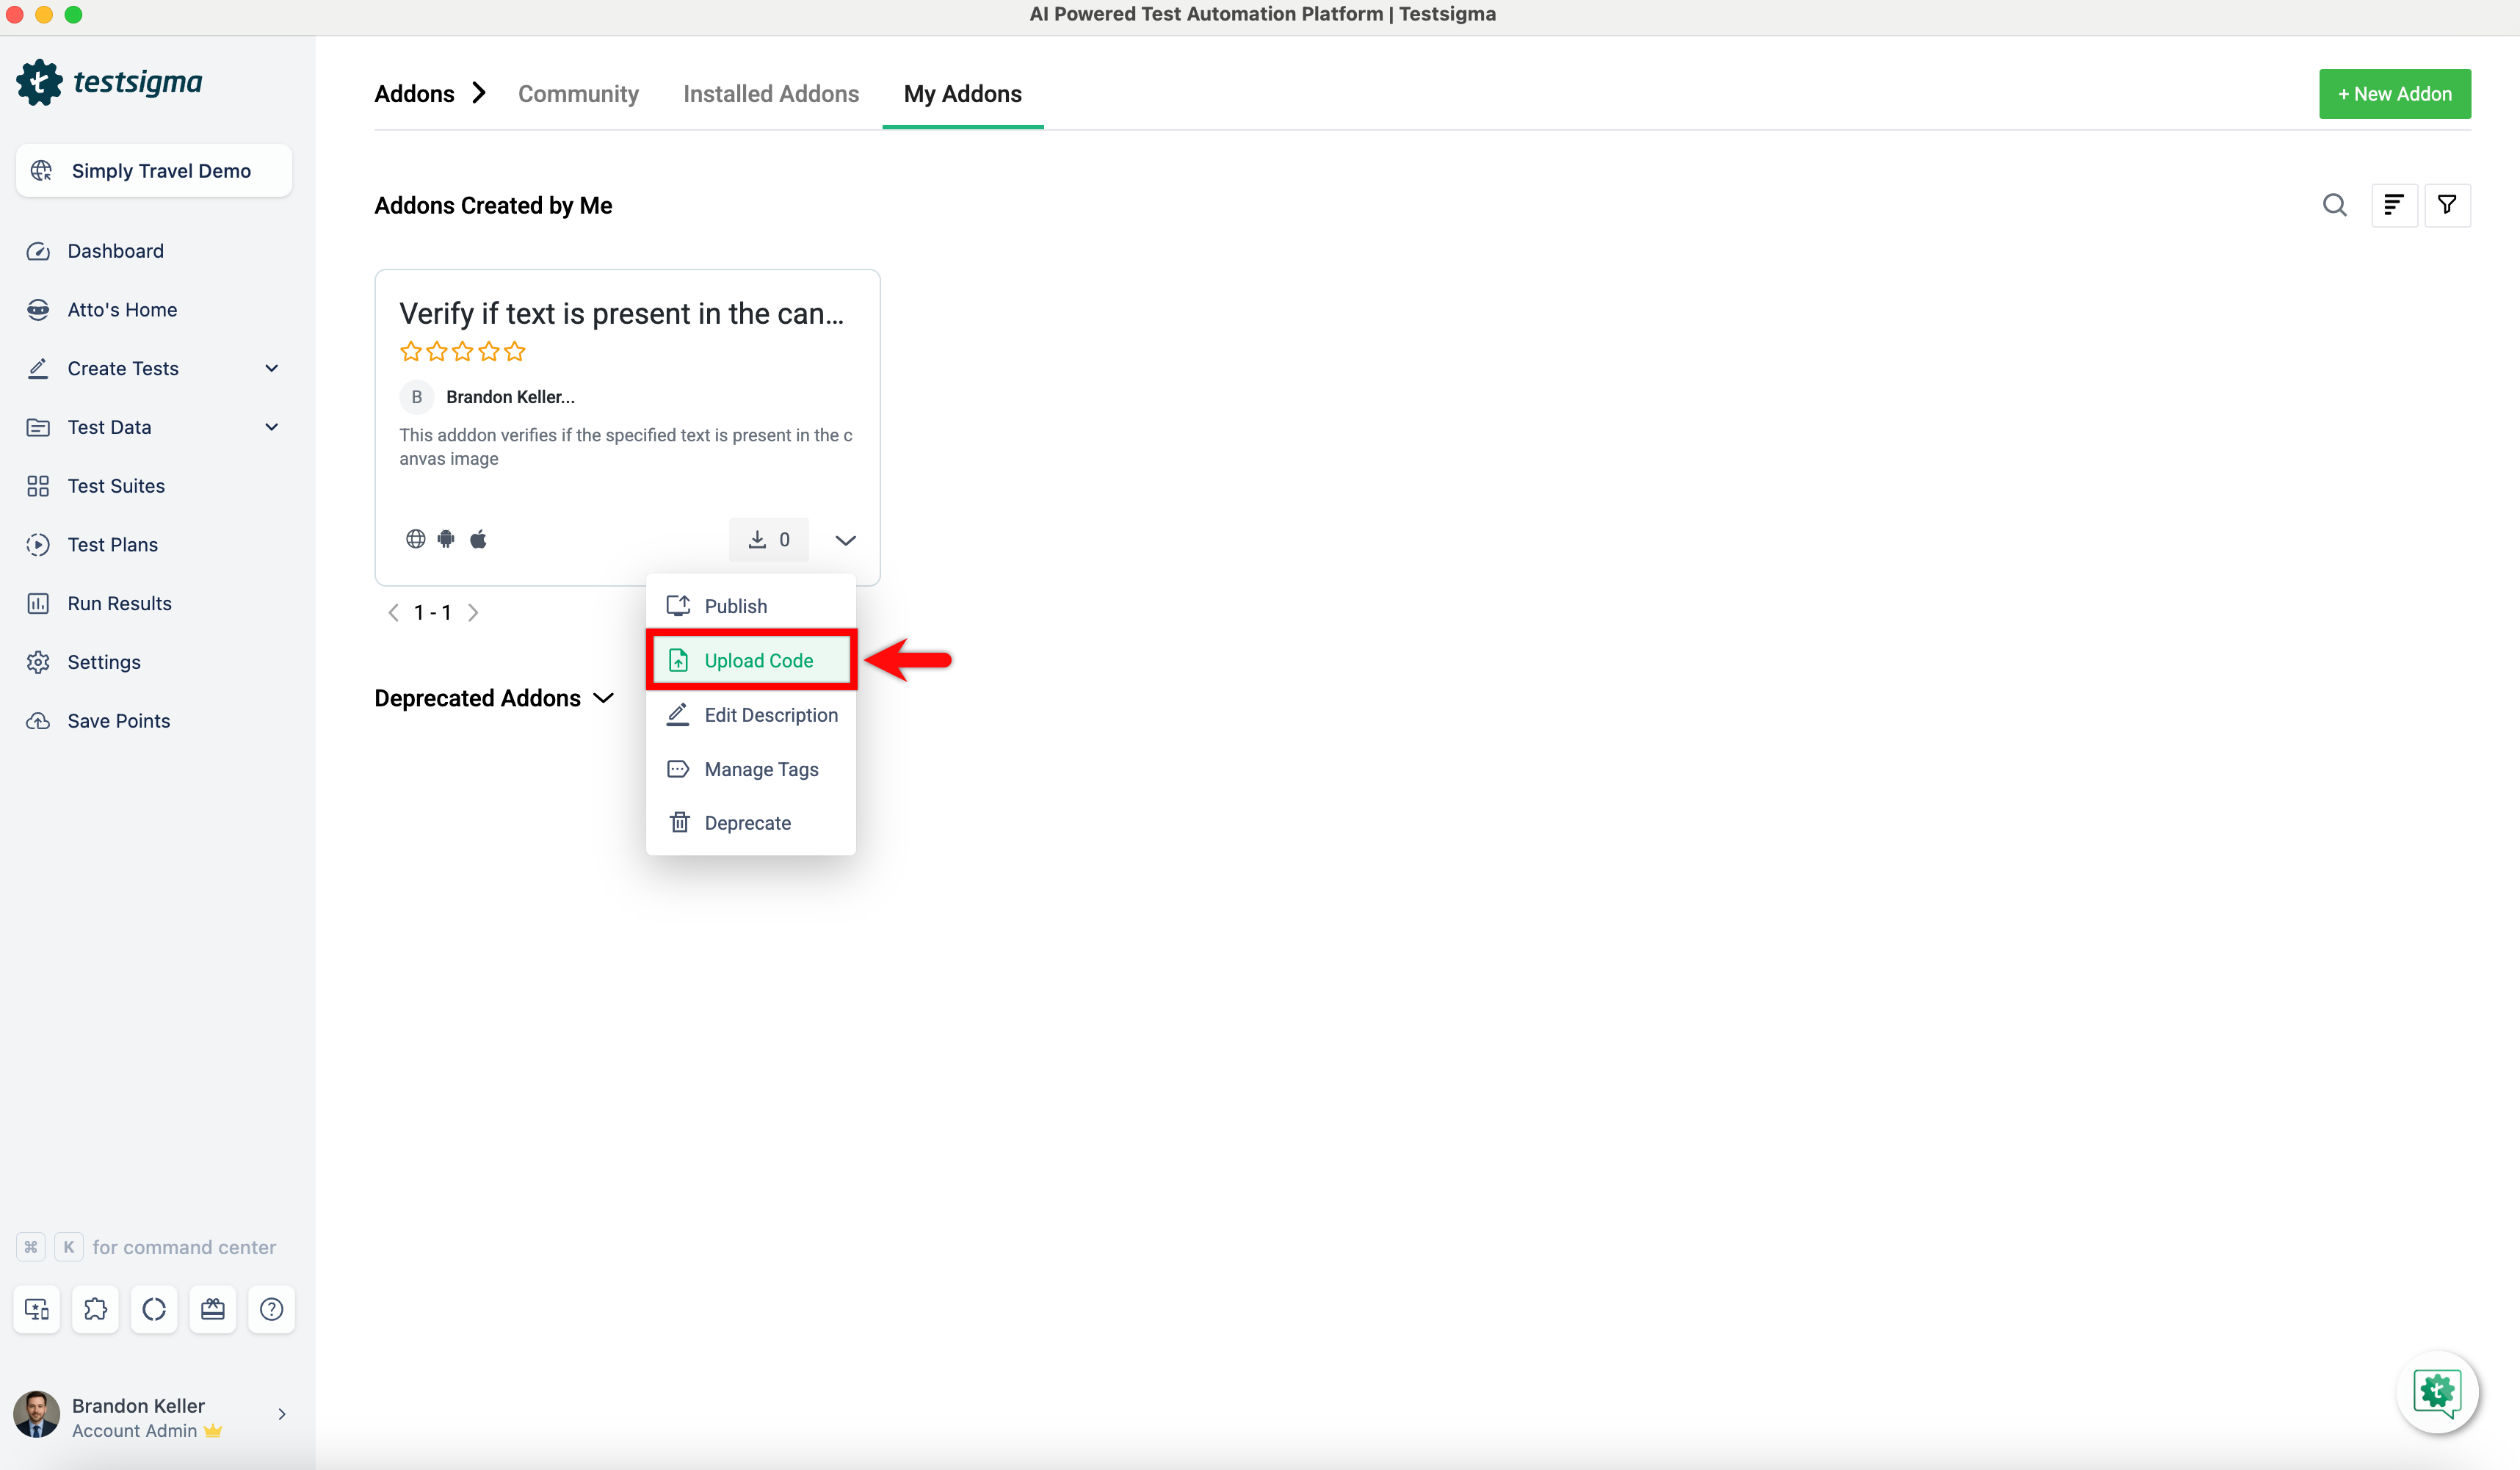Viewport: 2520px width, 1470px height.
Task: Rate the addon using the first star
Action: click(x=410, y=351)
